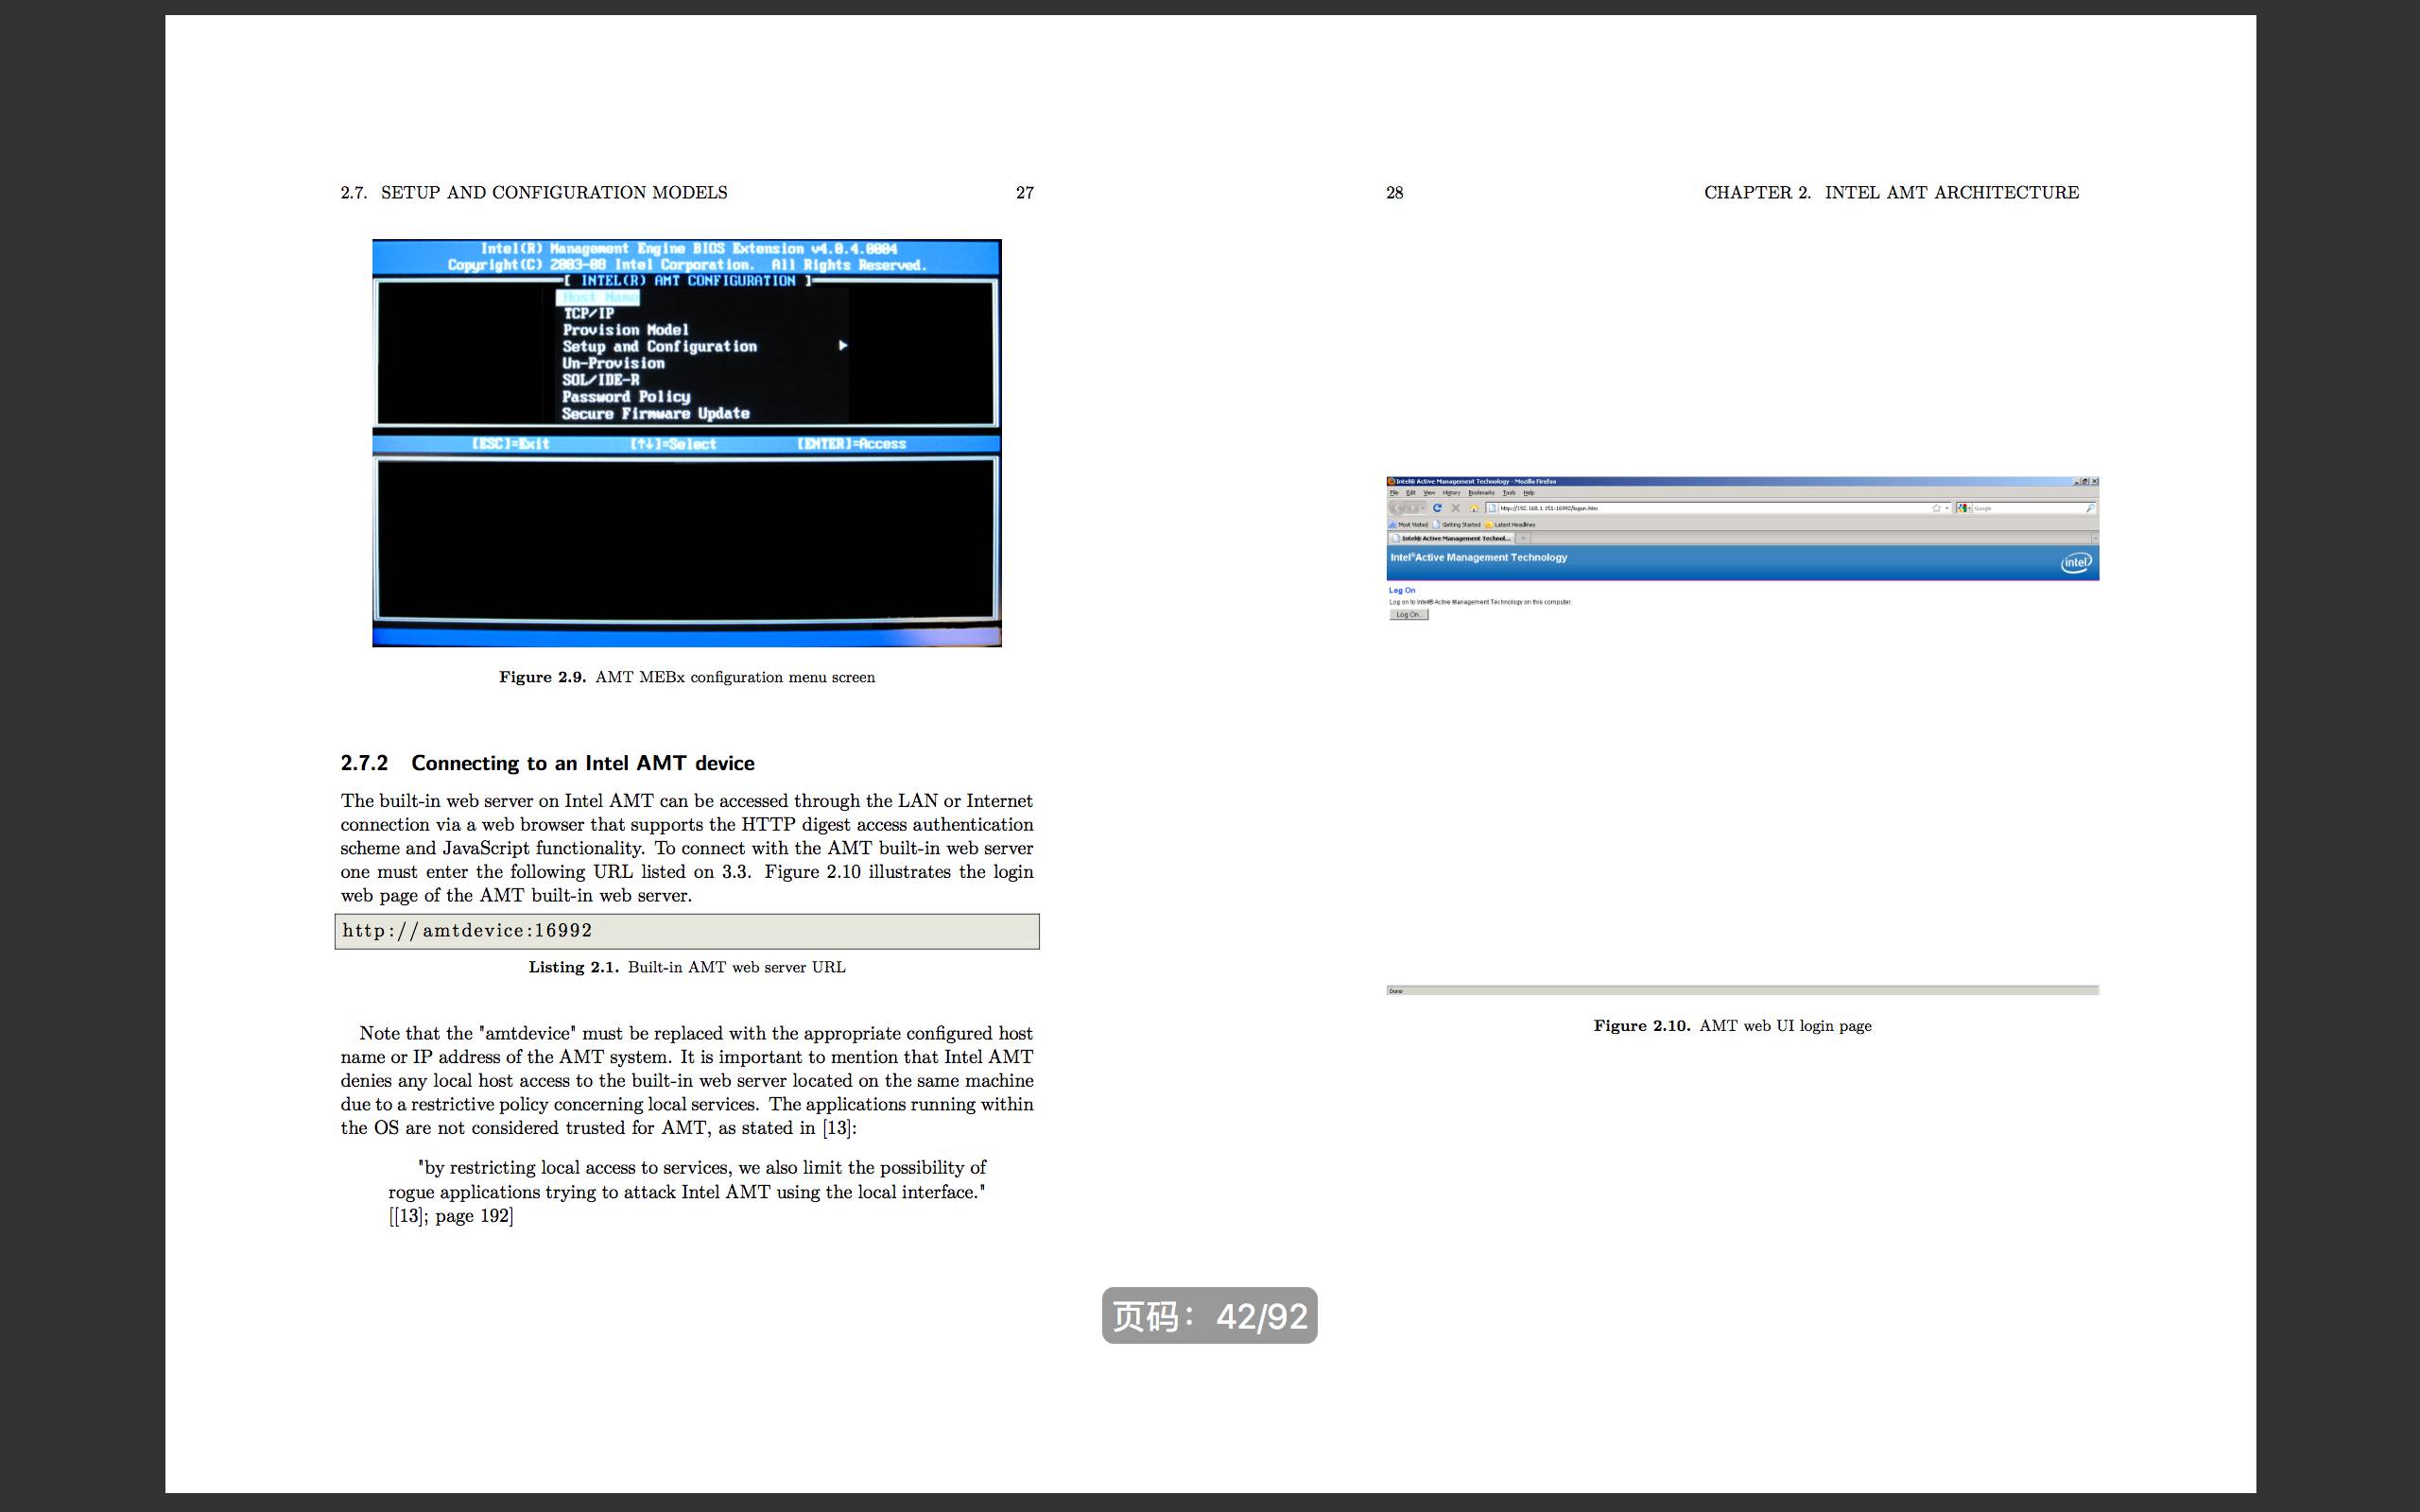The height and width of the screenshot is (1512, 2420).
Task: Click the banner text 'Intel Active Management Technology'
Action: point(1479,558)
